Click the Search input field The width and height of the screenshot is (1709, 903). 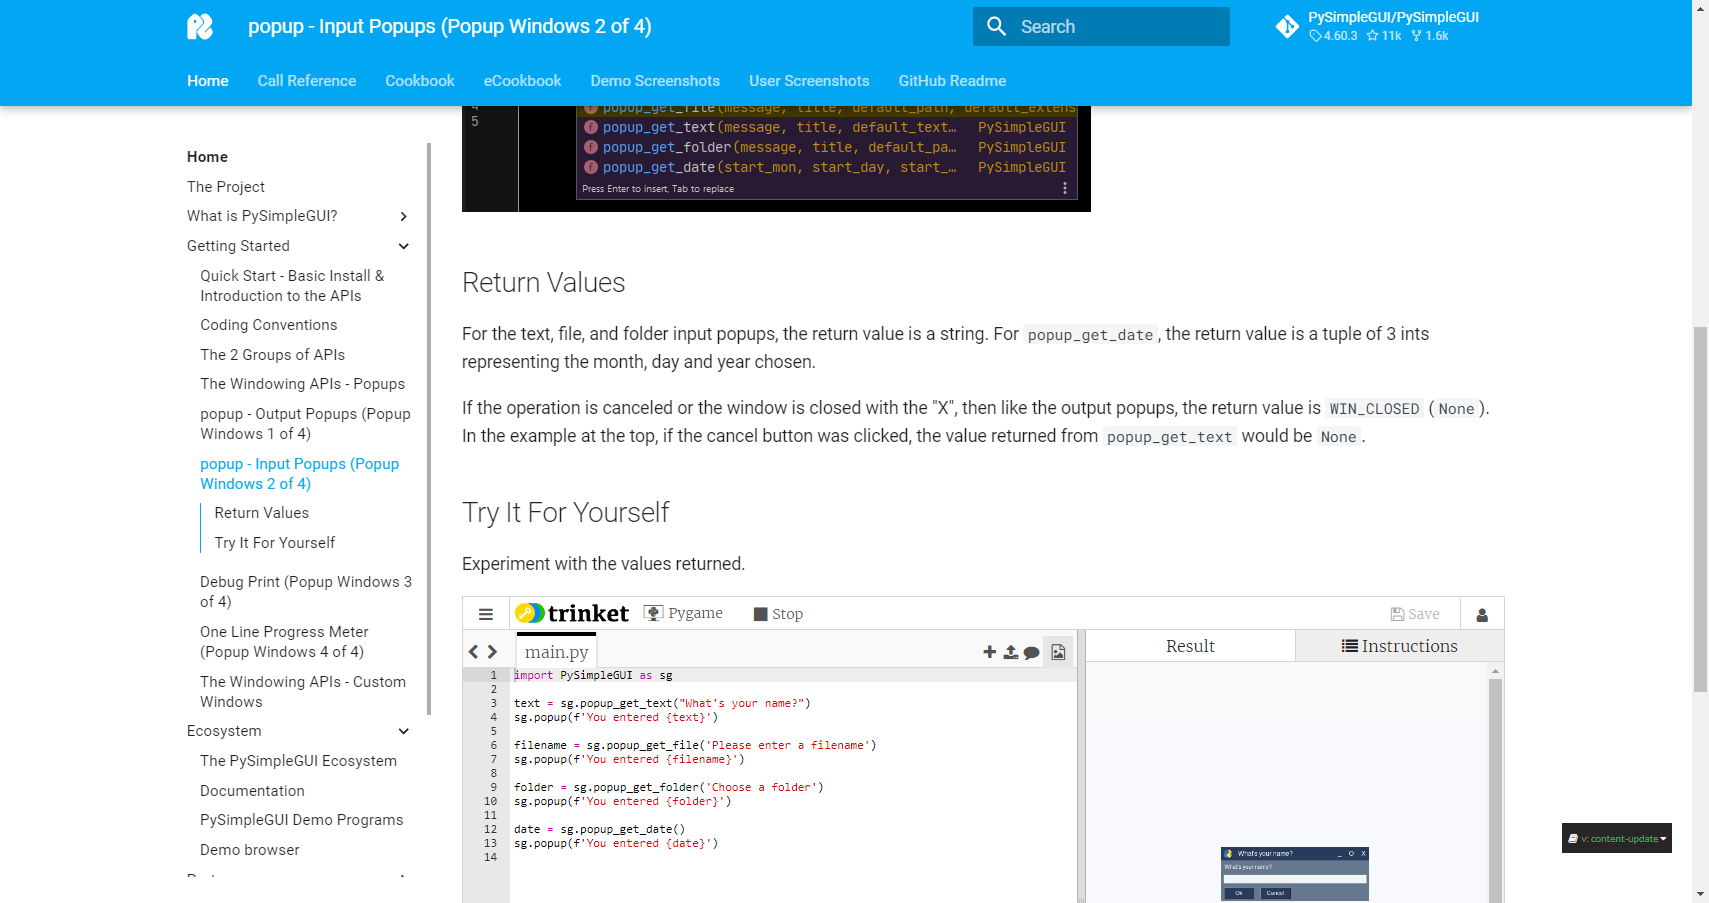[x=1101, y=27]
